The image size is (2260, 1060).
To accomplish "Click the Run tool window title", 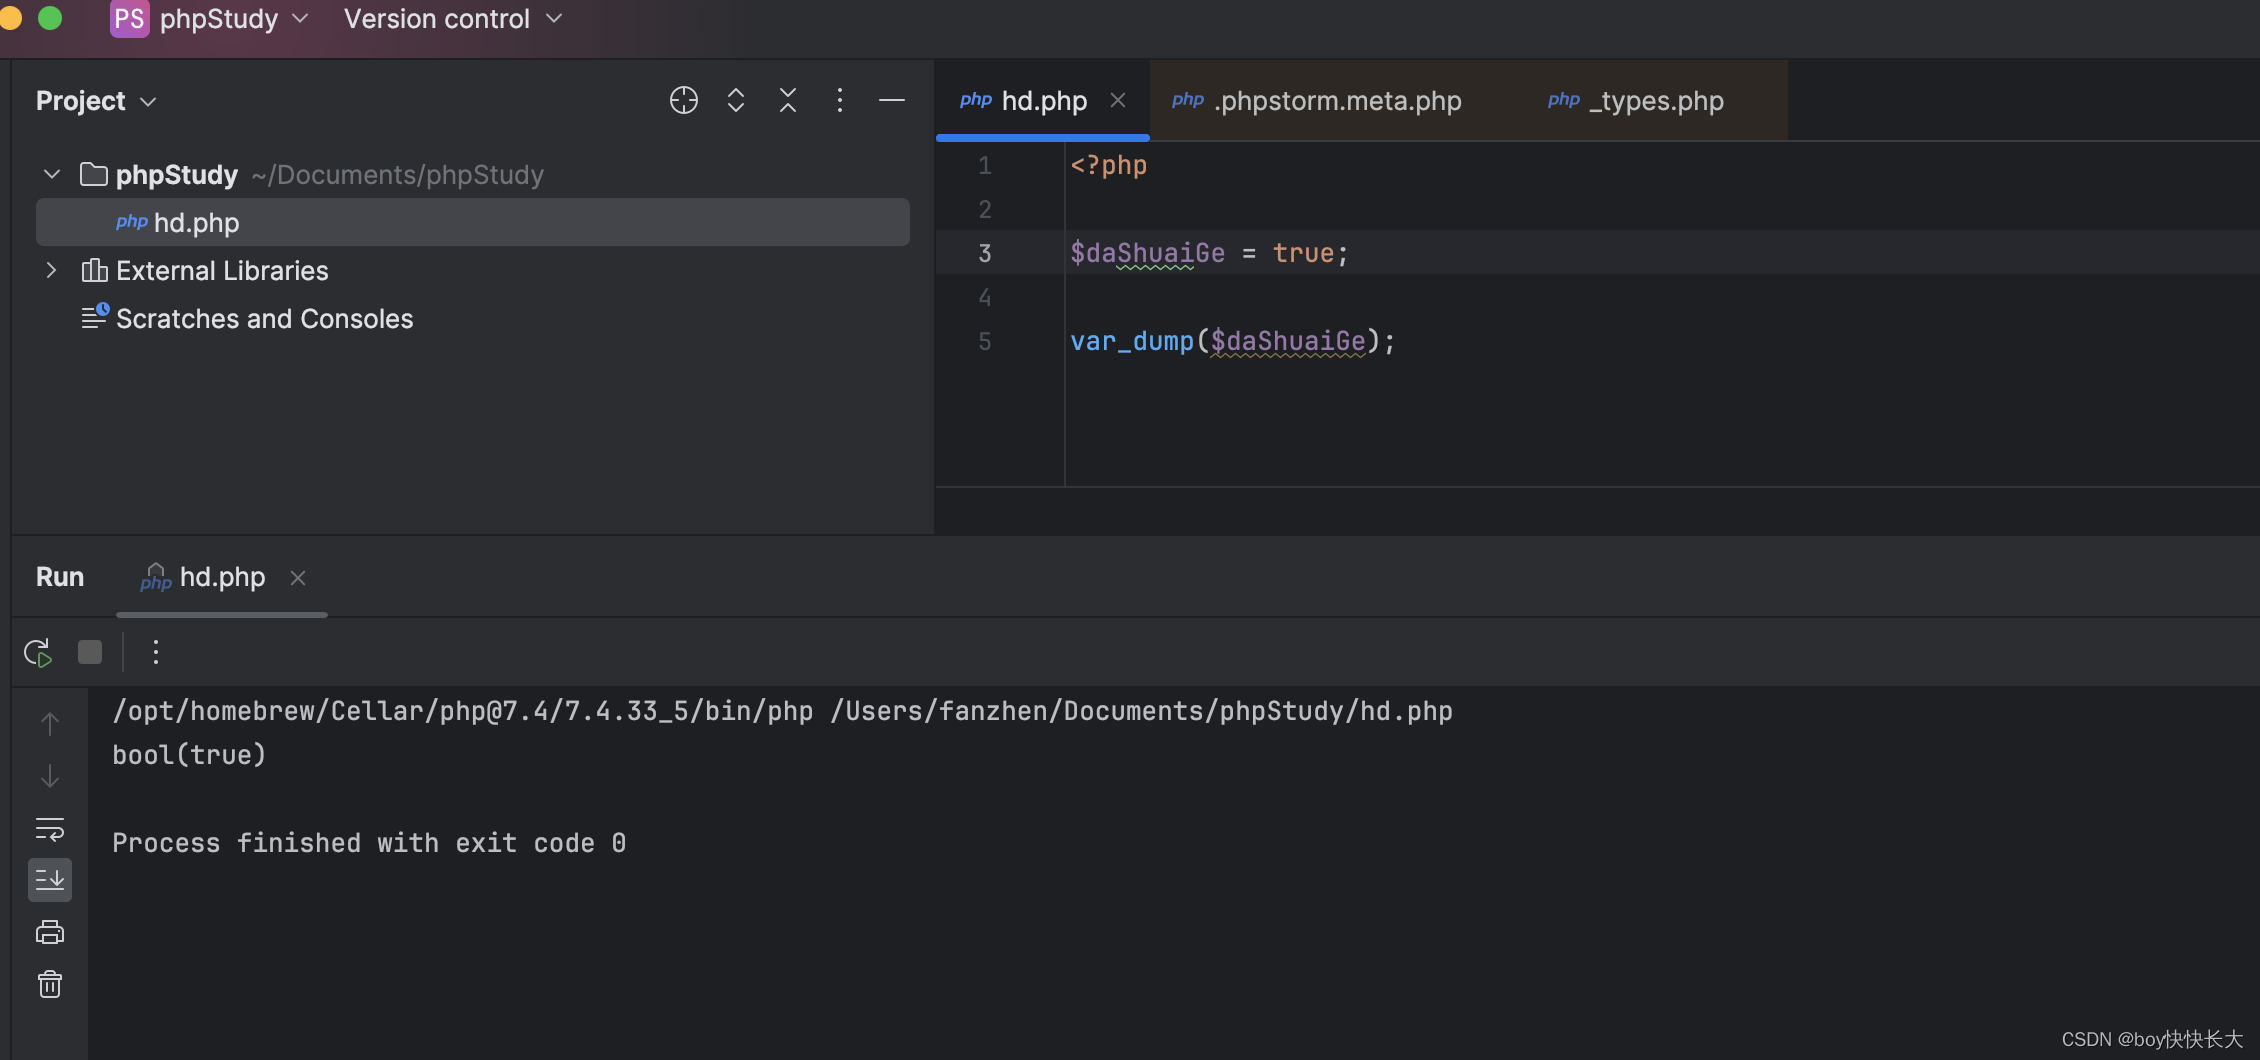I will tap(60, 577).
